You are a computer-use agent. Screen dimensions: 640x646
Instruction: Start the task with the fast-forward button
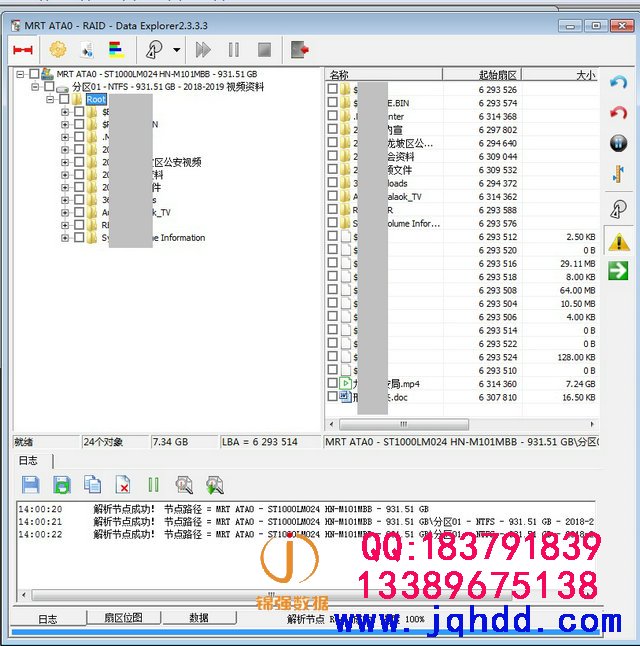tap(203, 50)
